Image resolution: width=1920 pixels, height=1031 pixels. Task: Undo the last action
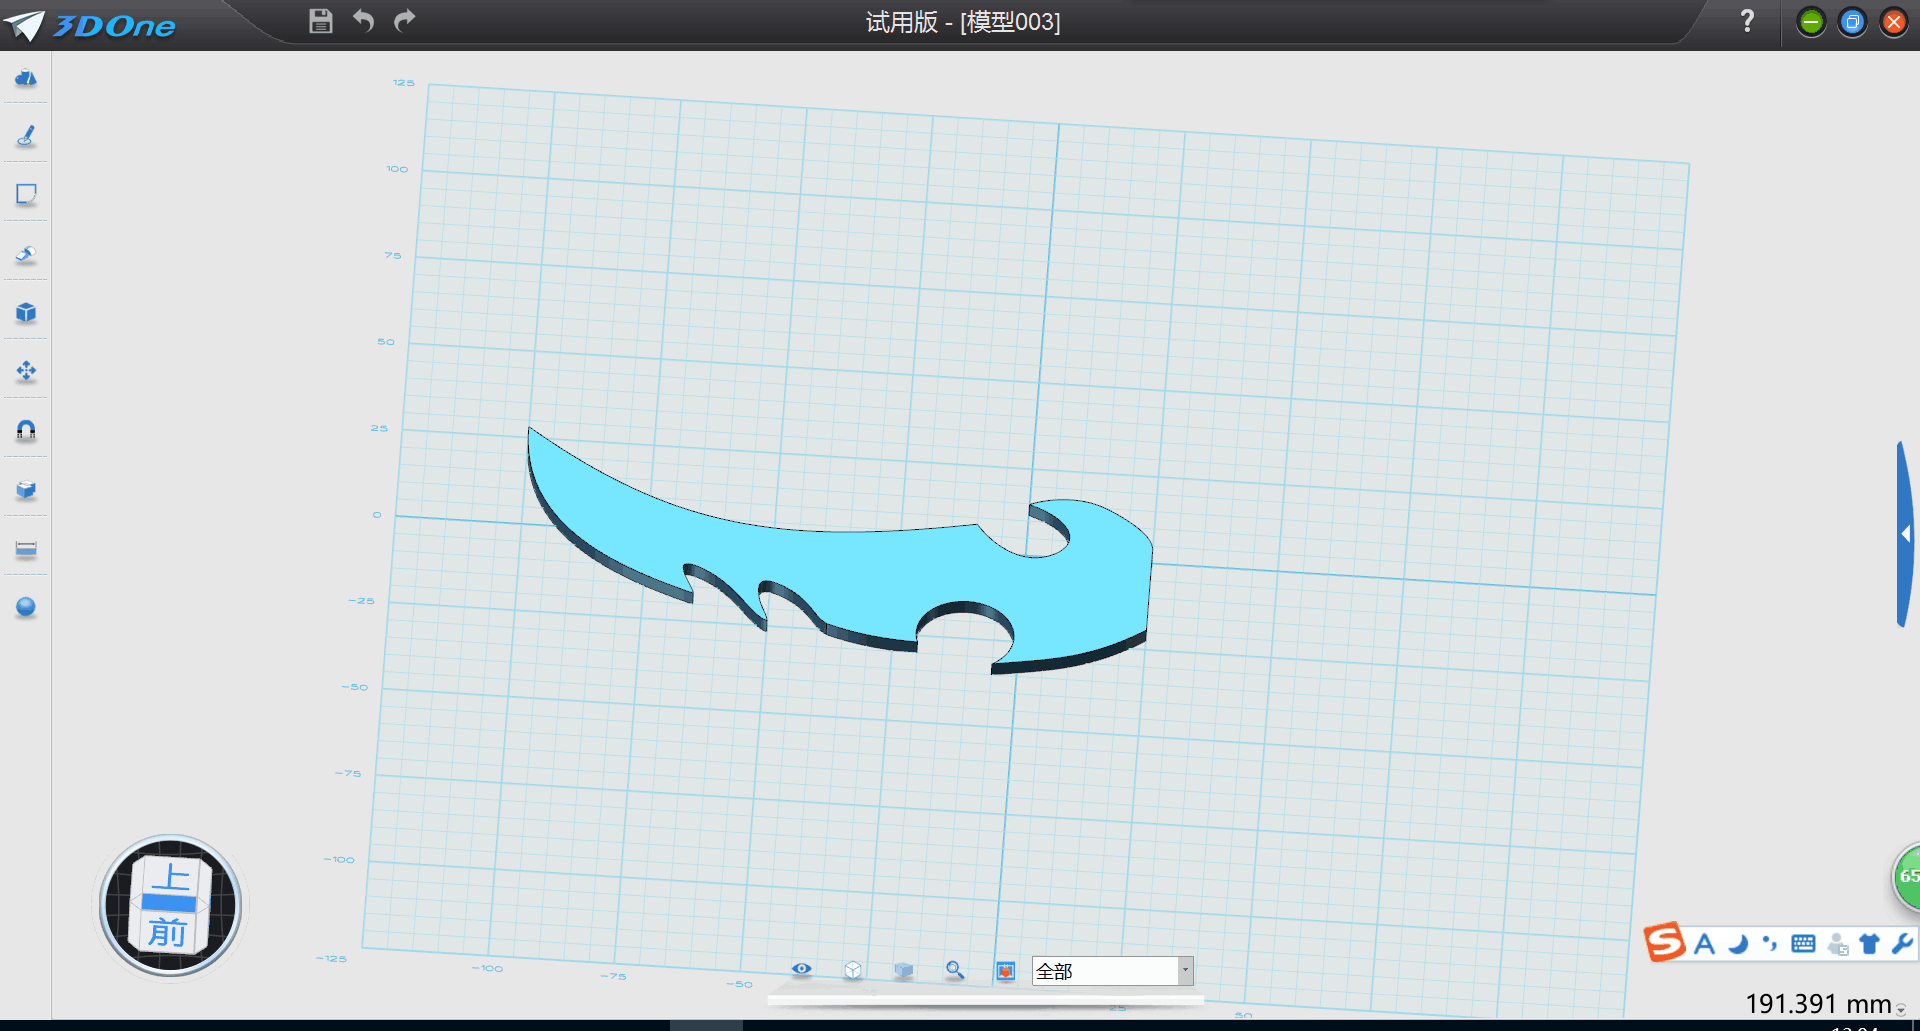363,21
